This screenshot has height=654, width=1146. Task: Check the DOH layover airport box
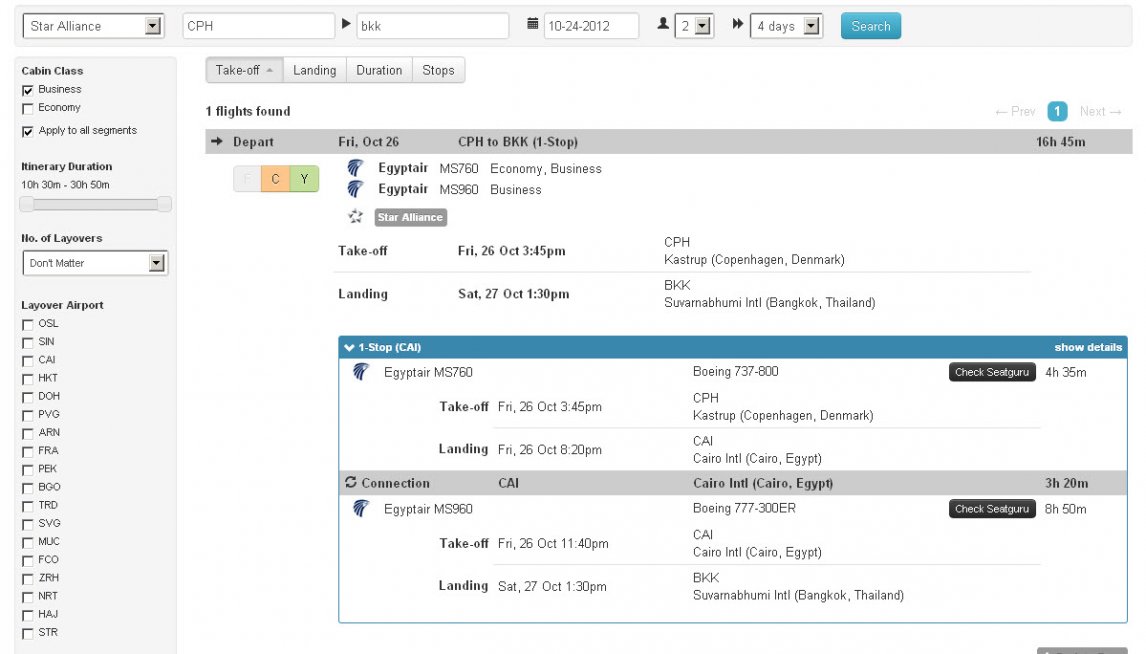click(28, 398)
